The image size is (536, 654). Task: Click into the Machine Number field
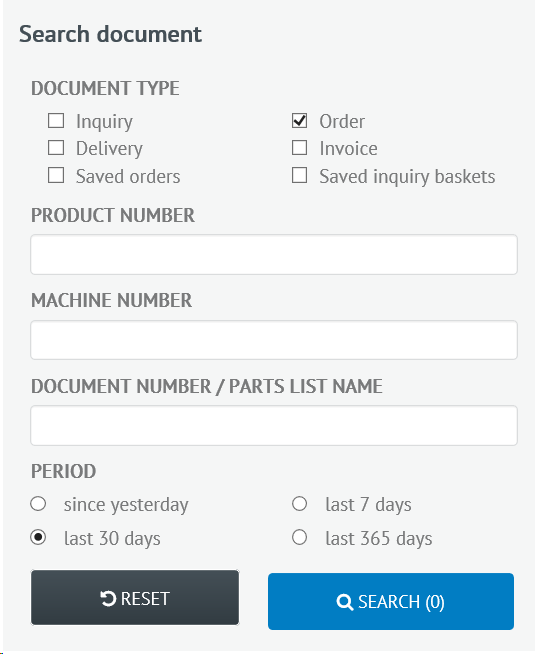click(x=274, y=340)
